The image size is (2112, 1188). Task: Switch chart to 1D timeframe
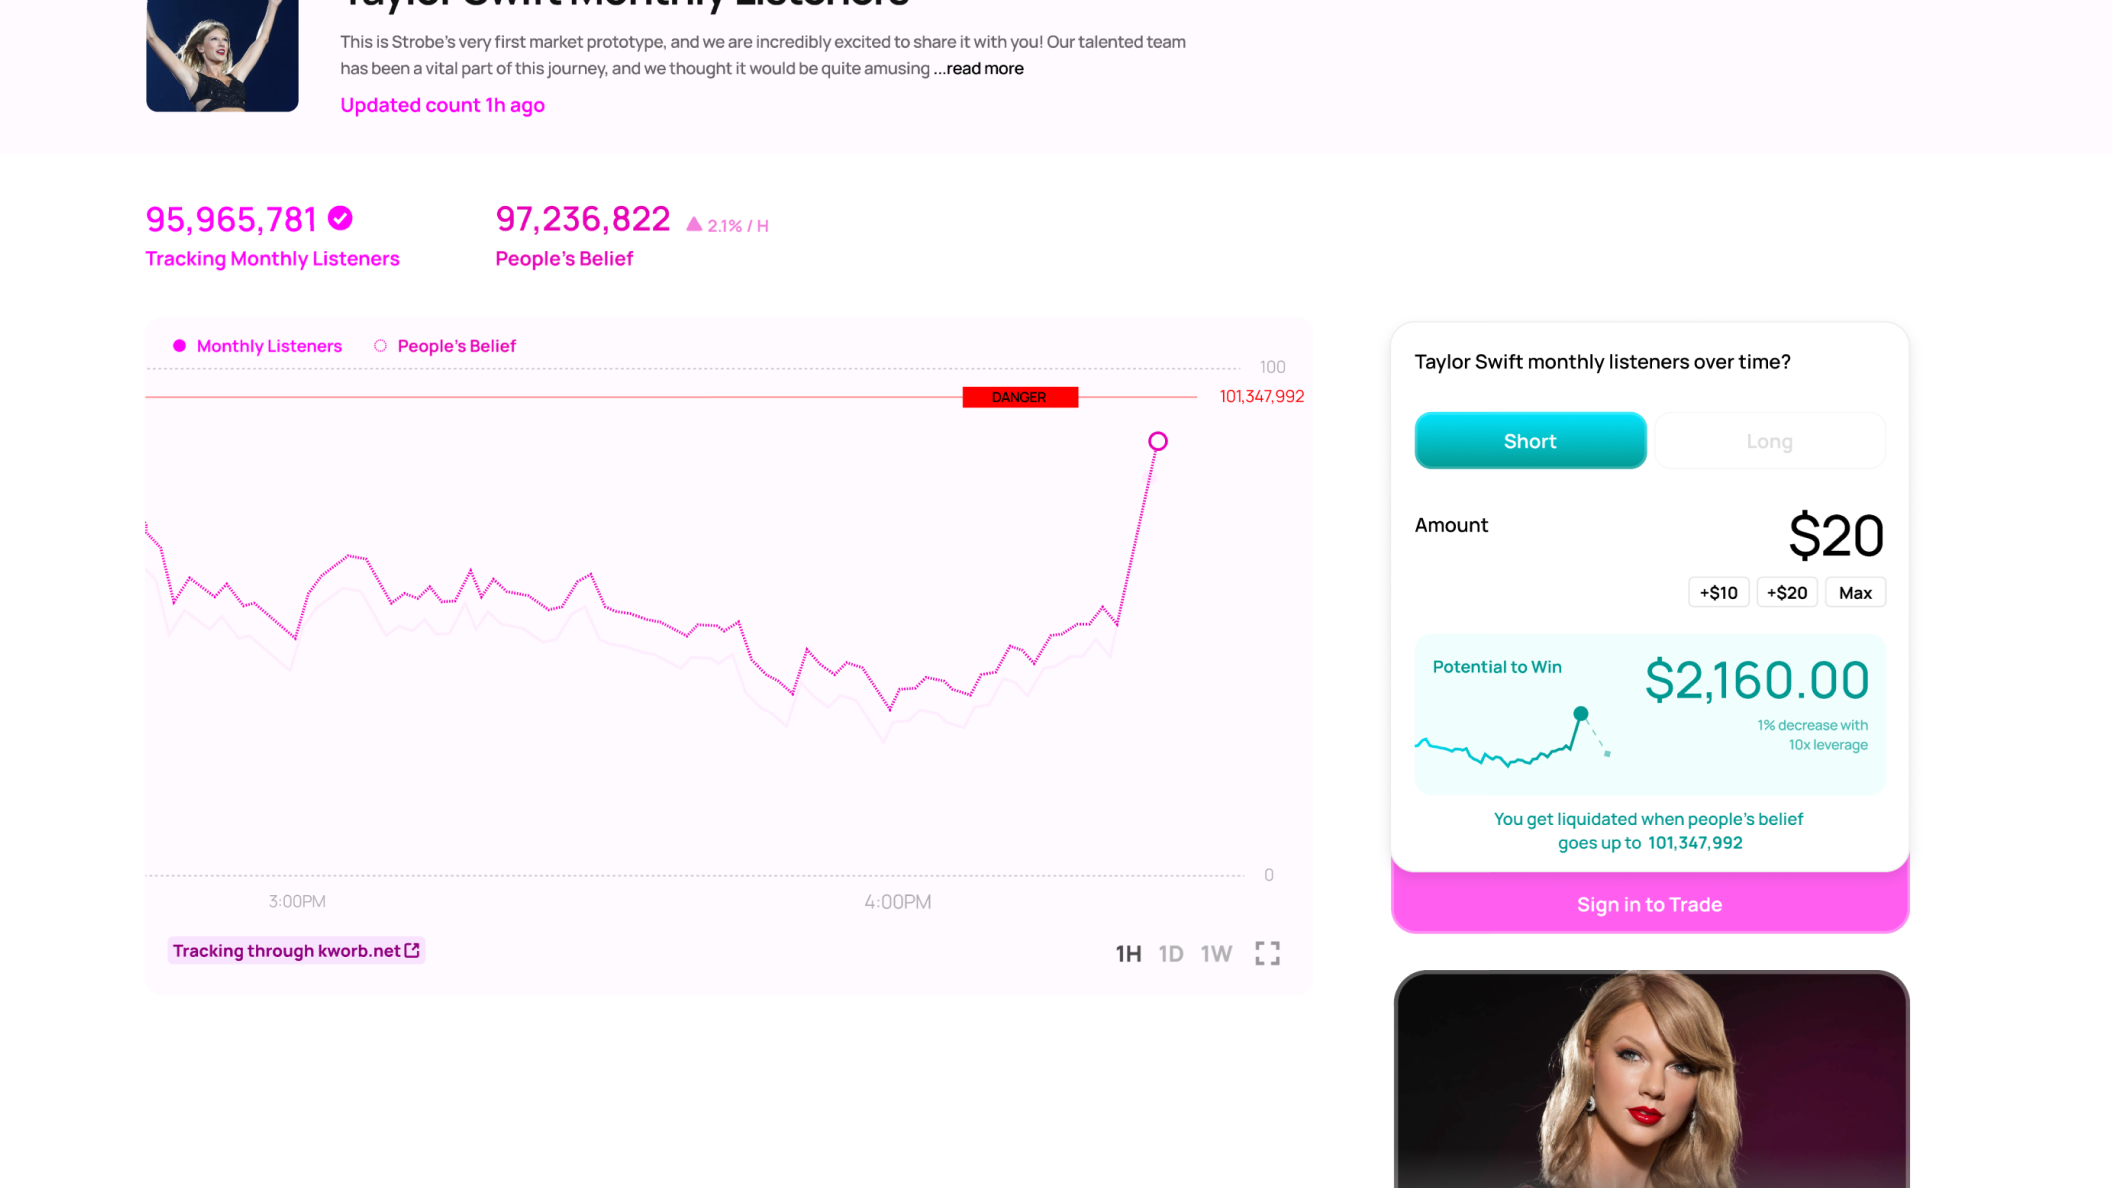click(1171, 954)
